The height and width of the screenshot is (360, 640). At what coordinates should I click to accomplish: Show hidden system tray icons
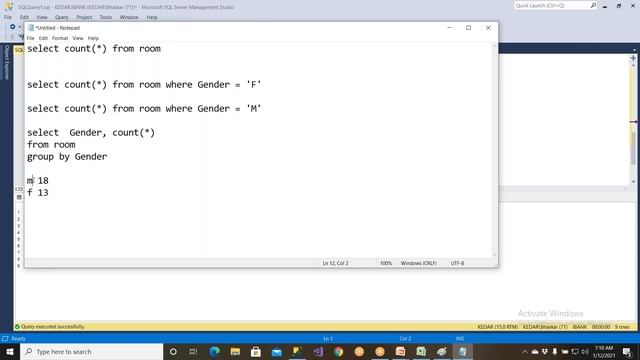click(x=525, y=351)
